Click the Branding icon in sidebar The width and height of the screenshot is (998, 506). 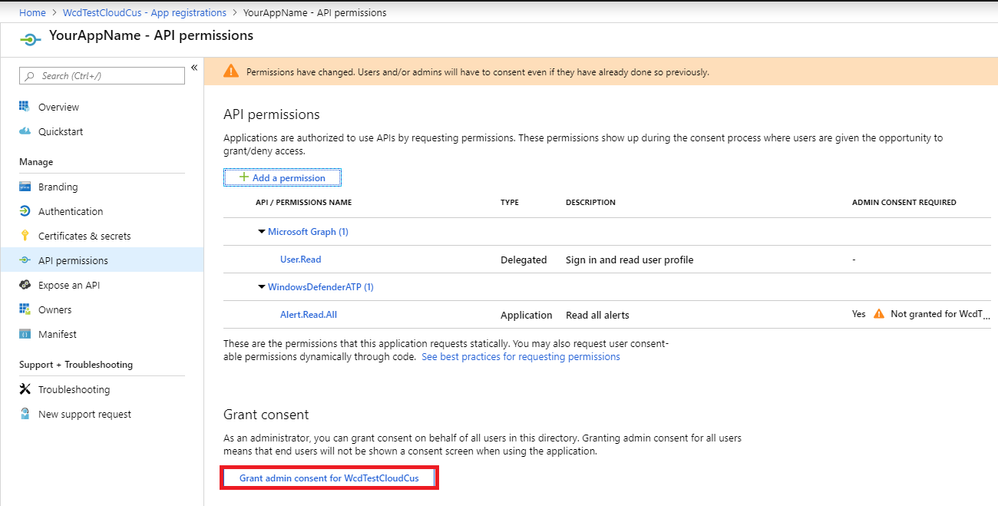[25, 186]
